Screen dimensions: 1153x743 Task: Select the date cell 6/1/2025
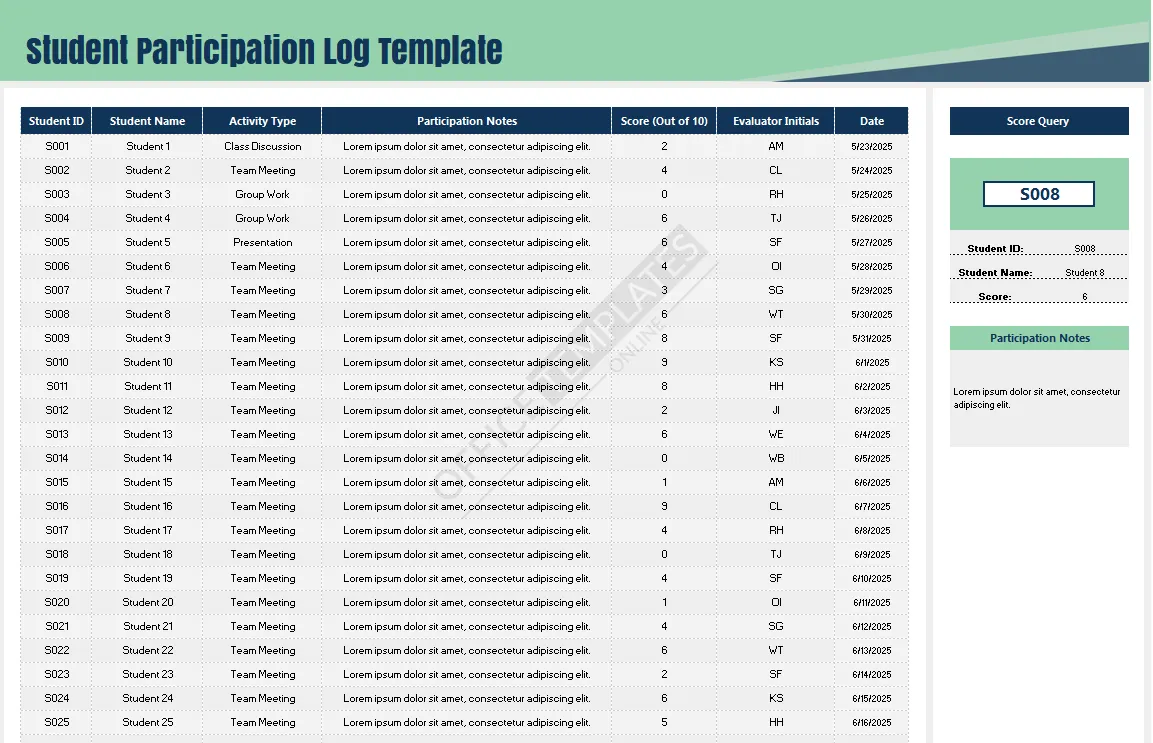tap(872, 362)
